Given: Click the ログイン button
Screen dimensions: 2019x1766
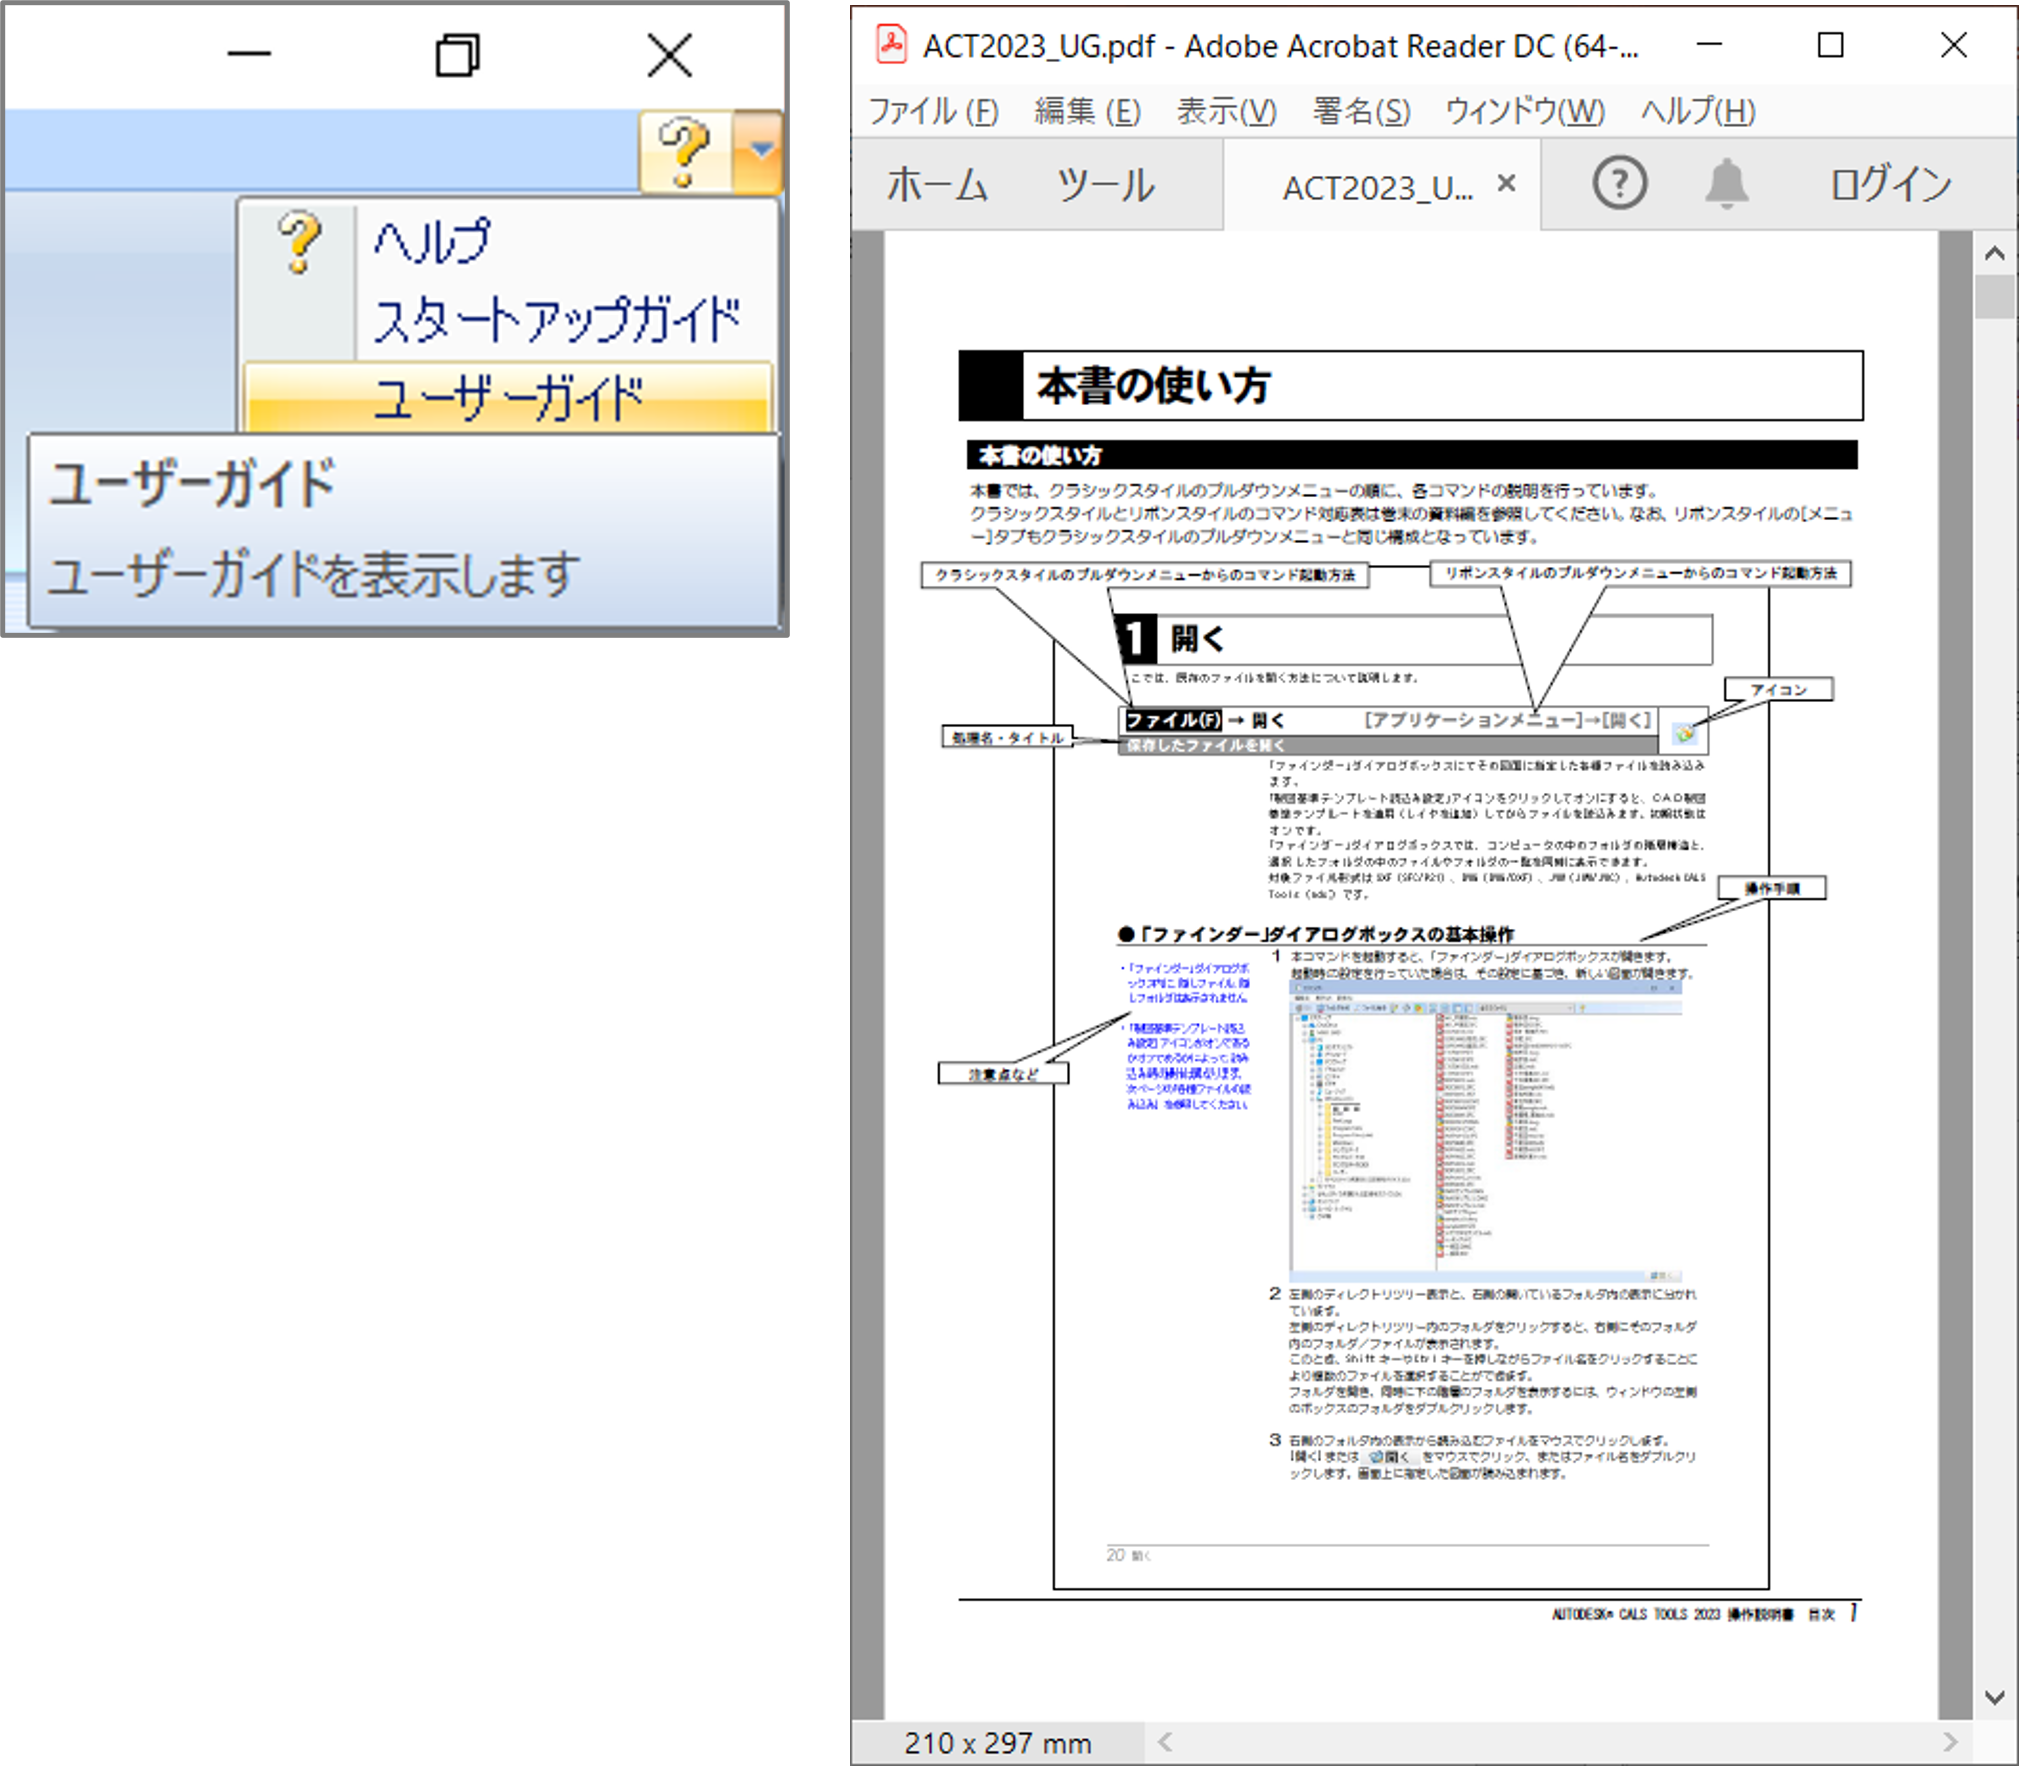Looking at the screenshot, I should [x=1889, y=184].
